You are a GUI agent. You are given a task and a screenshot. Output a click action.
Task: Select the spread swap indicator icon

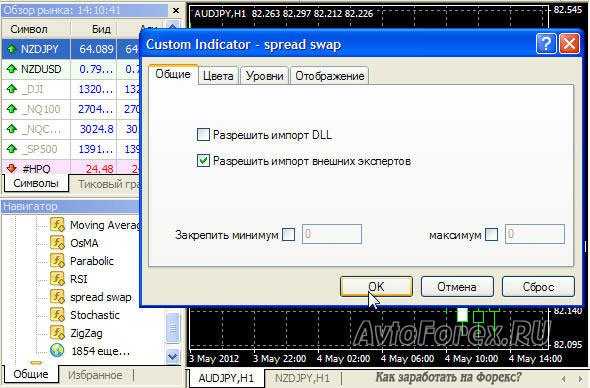(x=57, y=297)
